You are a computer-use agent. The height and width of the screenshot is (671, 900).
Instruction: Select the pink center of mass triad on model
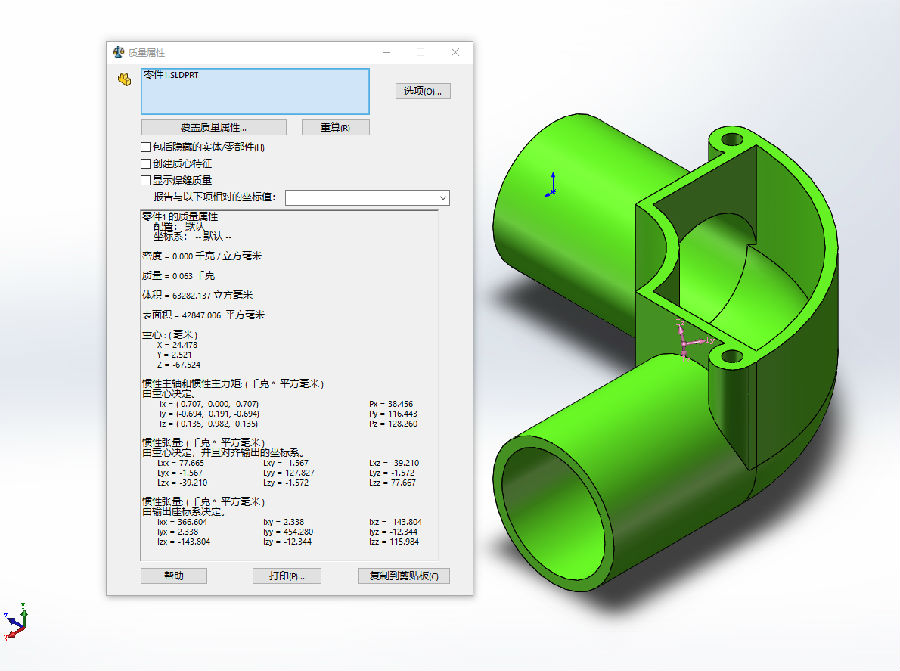(x=684, y=341)
